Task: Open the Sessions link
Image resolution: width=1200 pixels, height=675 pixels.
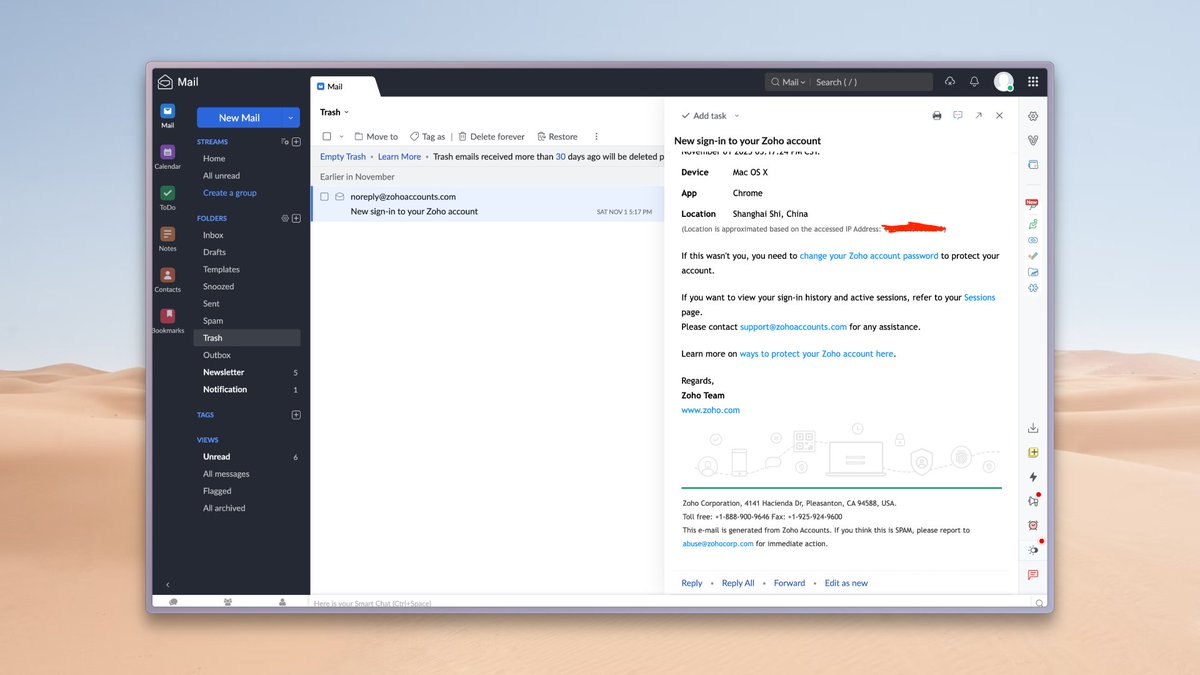Action: pos(979,297)
